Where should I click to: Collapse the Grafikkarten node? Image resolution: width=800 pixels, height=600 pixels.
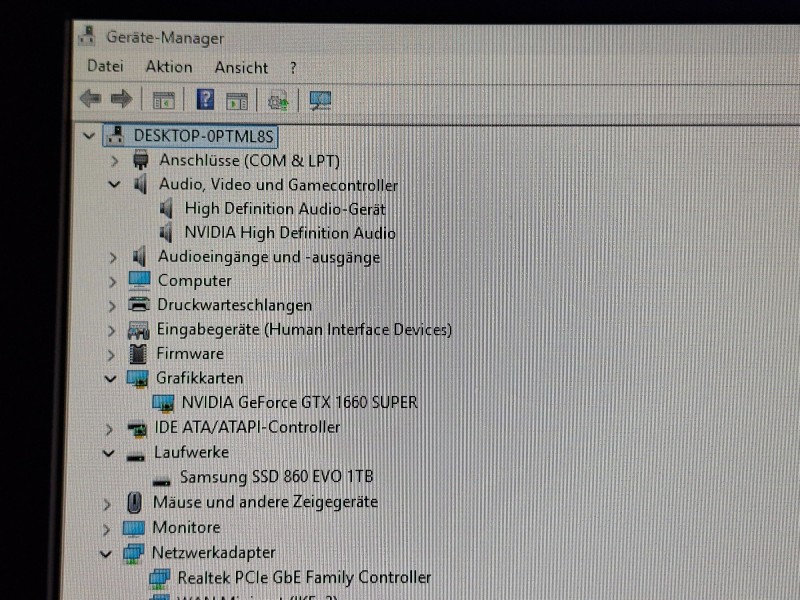point(110,378)
